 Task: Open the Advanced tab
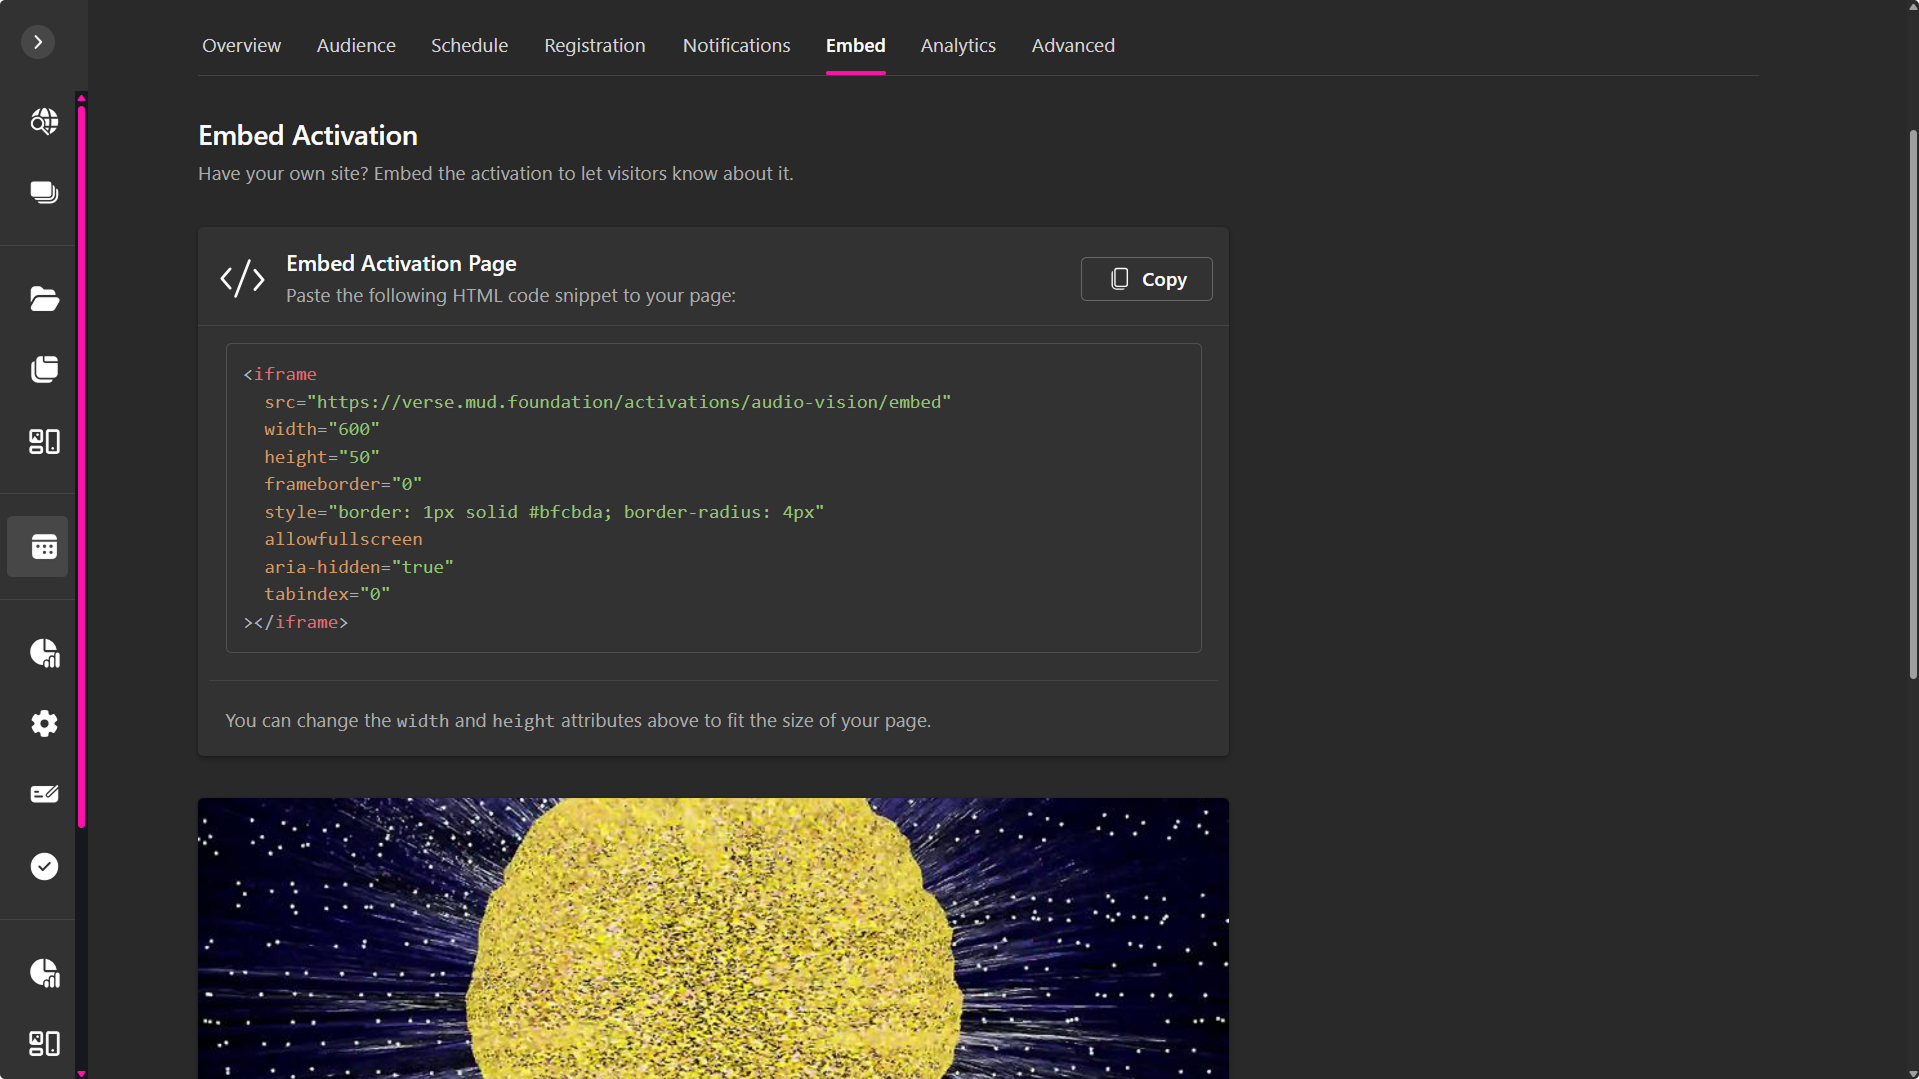coord(1072,46)
